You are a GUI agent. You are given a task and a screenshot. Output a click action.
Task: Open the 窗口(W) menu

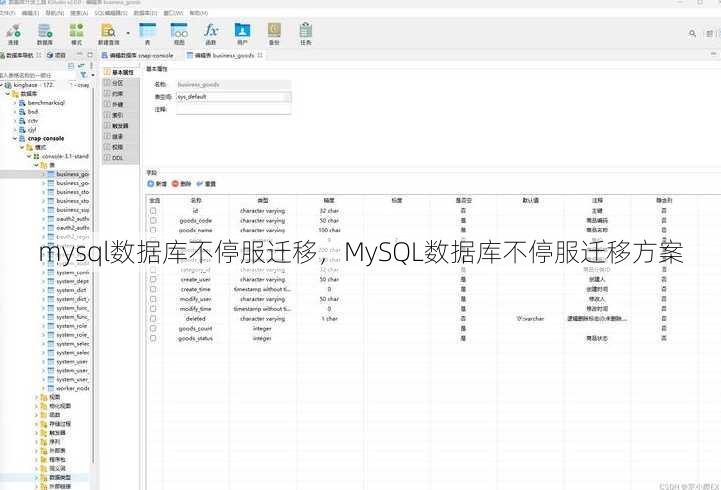[x=173, y=13]
